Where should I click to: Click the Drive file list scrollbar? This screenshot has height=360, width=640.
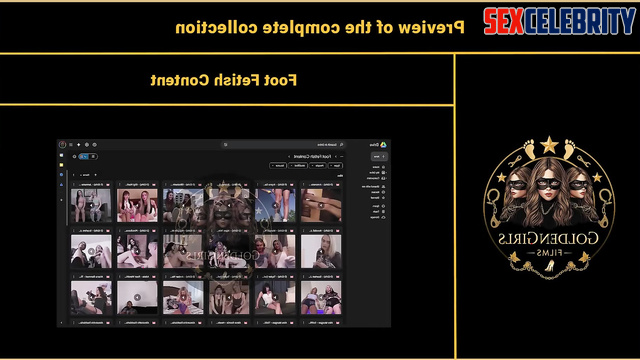[67, 198]
